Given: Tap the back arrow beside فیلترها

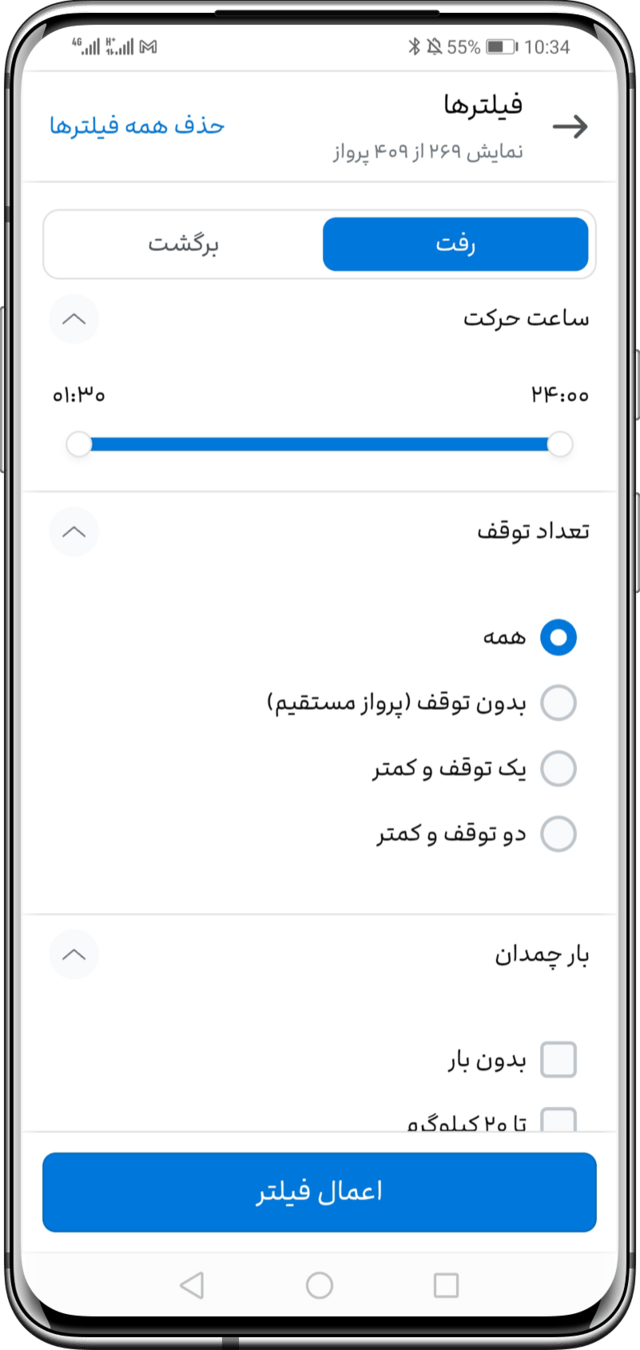Looking at the screenshot, I should coord(570,127).
